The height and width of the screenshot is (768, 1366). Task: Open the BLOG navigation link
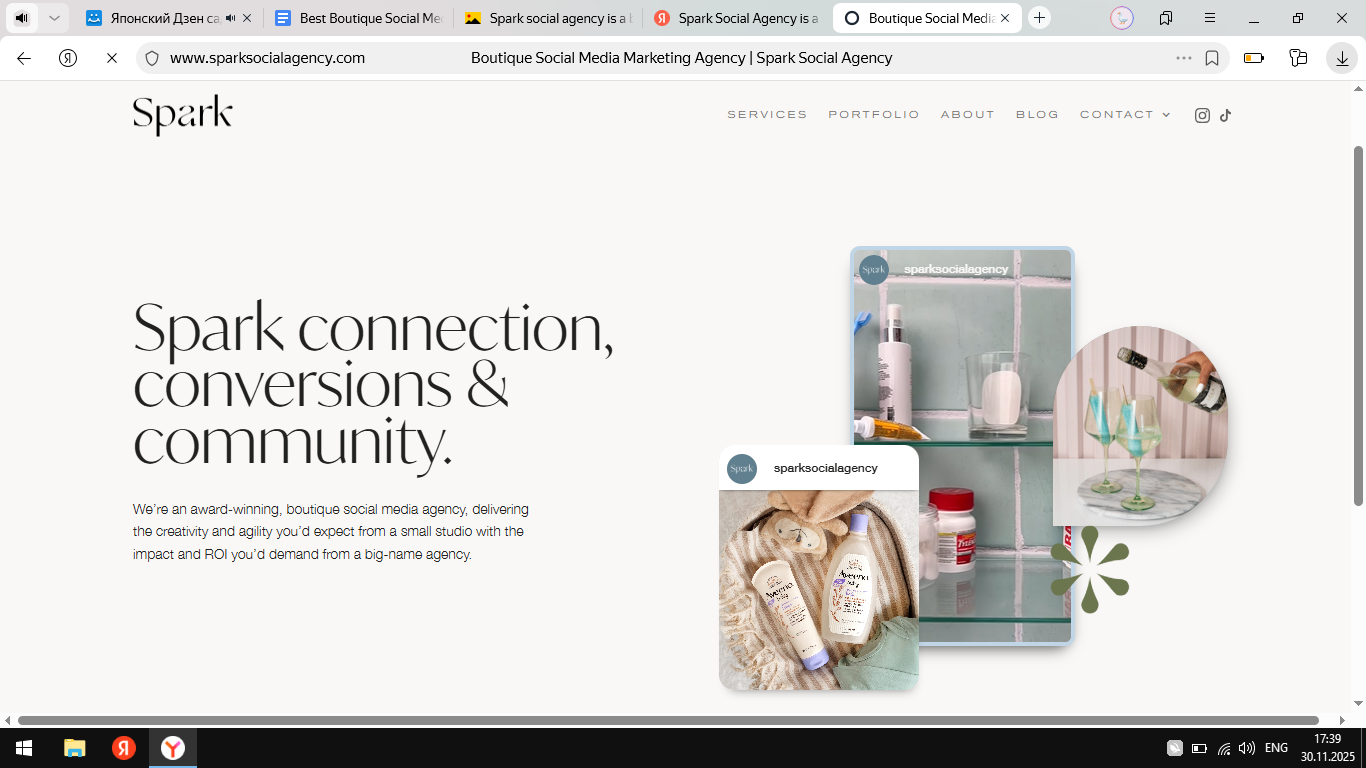point(1037,115)
